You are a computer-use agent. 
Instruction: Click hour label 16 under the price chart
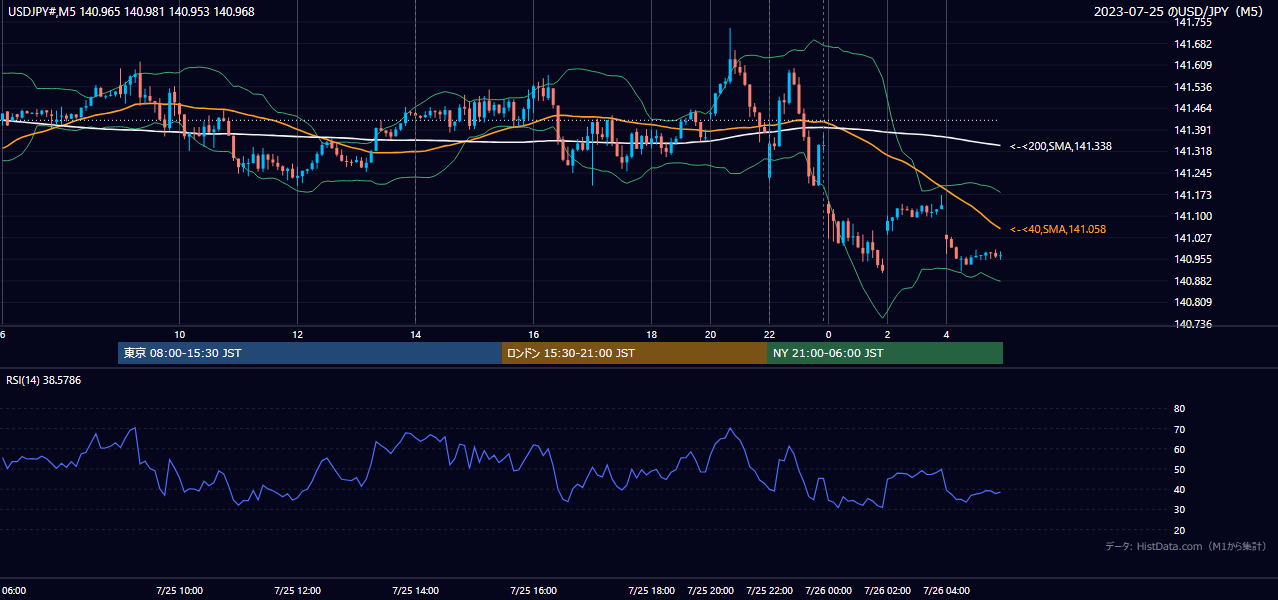coord(533,334)
